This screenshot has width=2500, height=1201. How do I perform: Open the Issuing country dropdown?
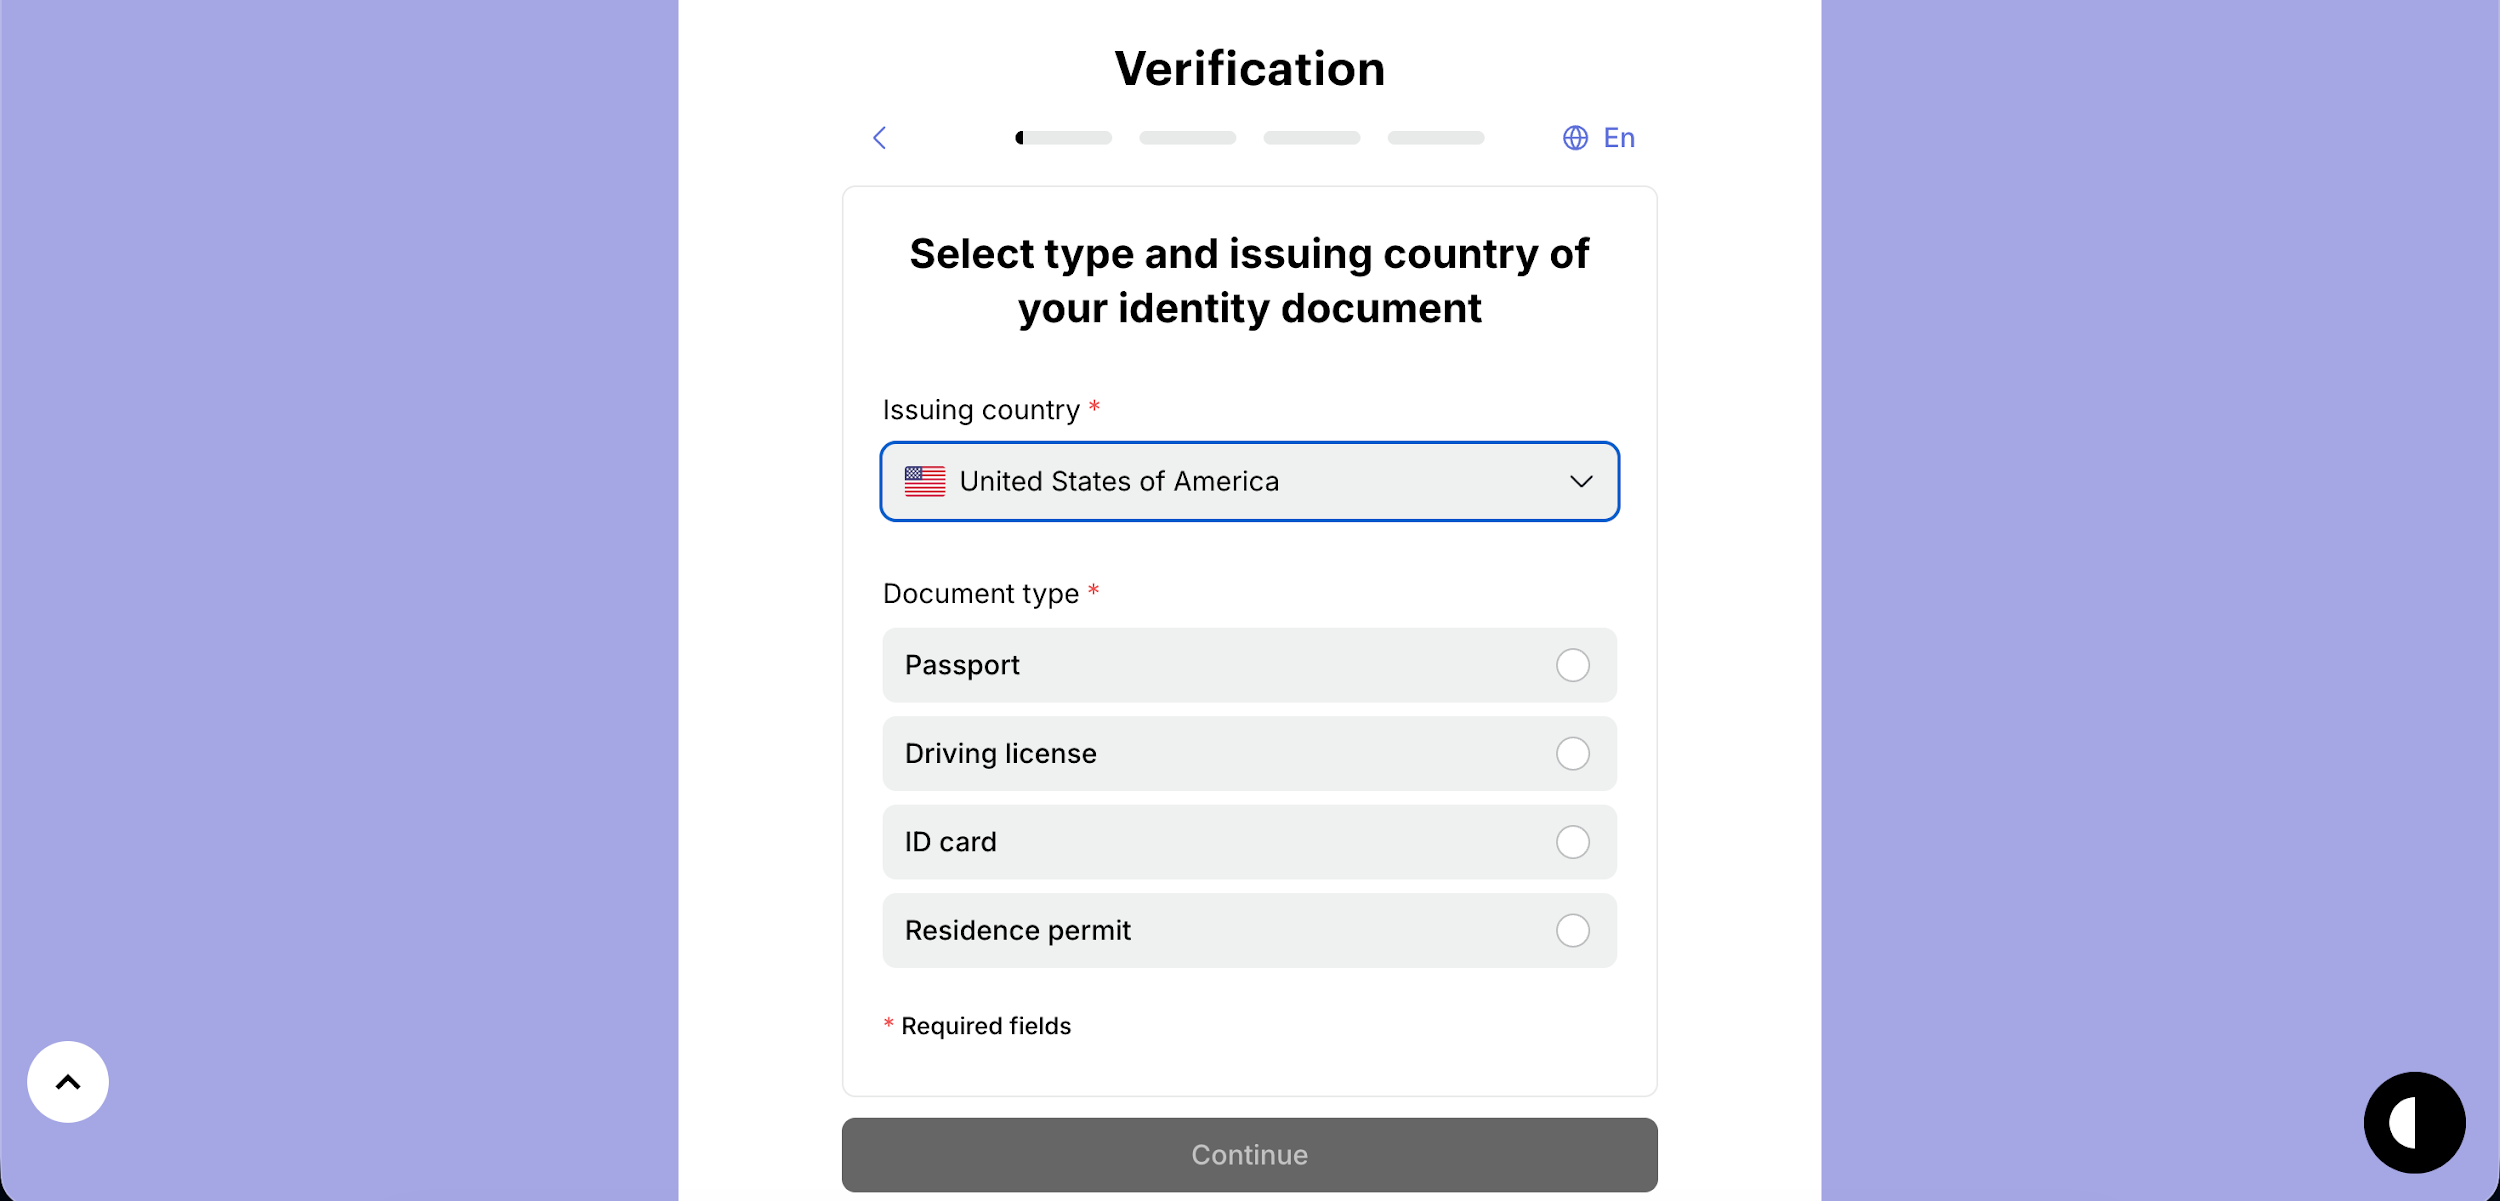pyautogui.click(x=1249, y=481)
